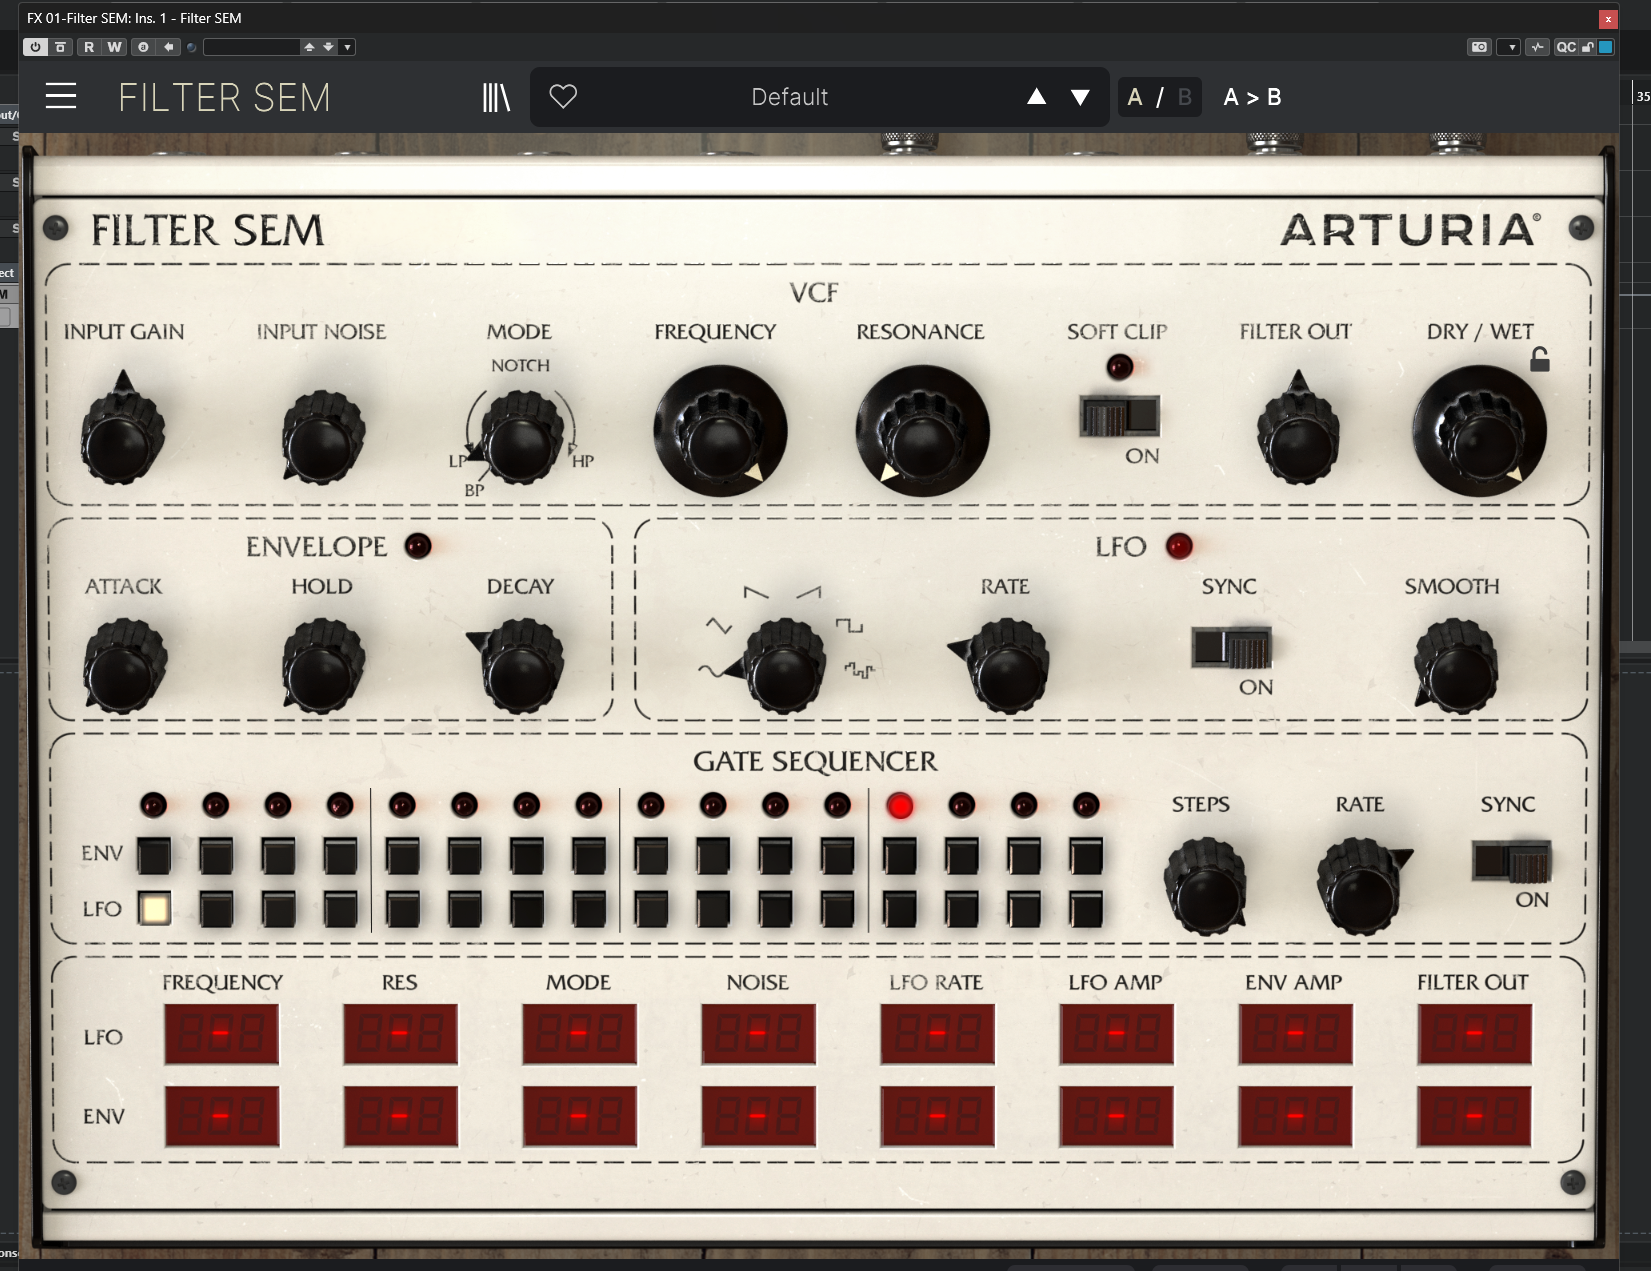
Task: Click the left arrow copy-setting icon
Action: (x=169, y=47)
